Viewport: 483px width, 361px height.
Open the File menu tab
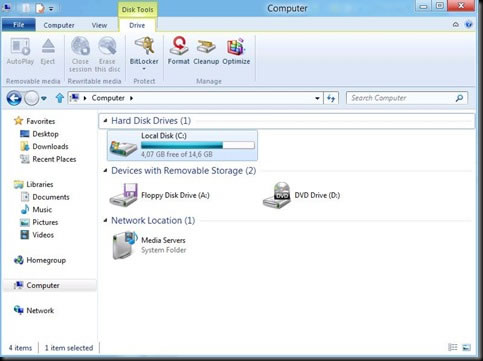tap(18, 25)
